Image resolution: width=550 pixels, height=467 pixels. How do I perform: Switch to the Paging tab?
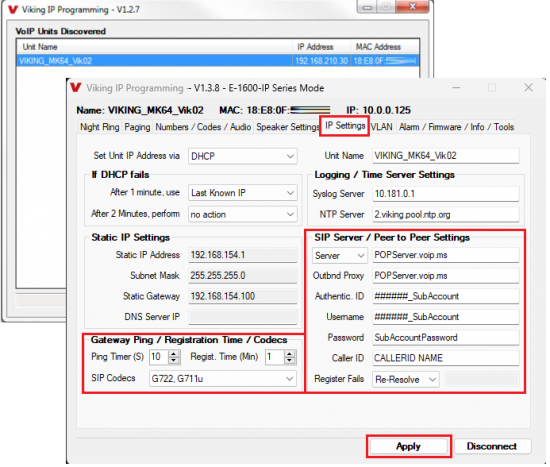[x=137, y=127]
